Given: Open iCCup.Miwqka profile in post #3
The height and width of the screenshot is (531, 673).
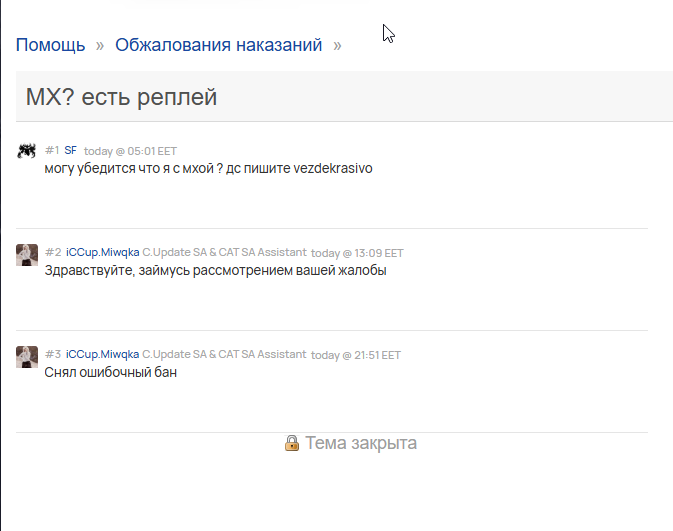Looking at the screenshot, I should pyautogui.click(x=103, y=355).
